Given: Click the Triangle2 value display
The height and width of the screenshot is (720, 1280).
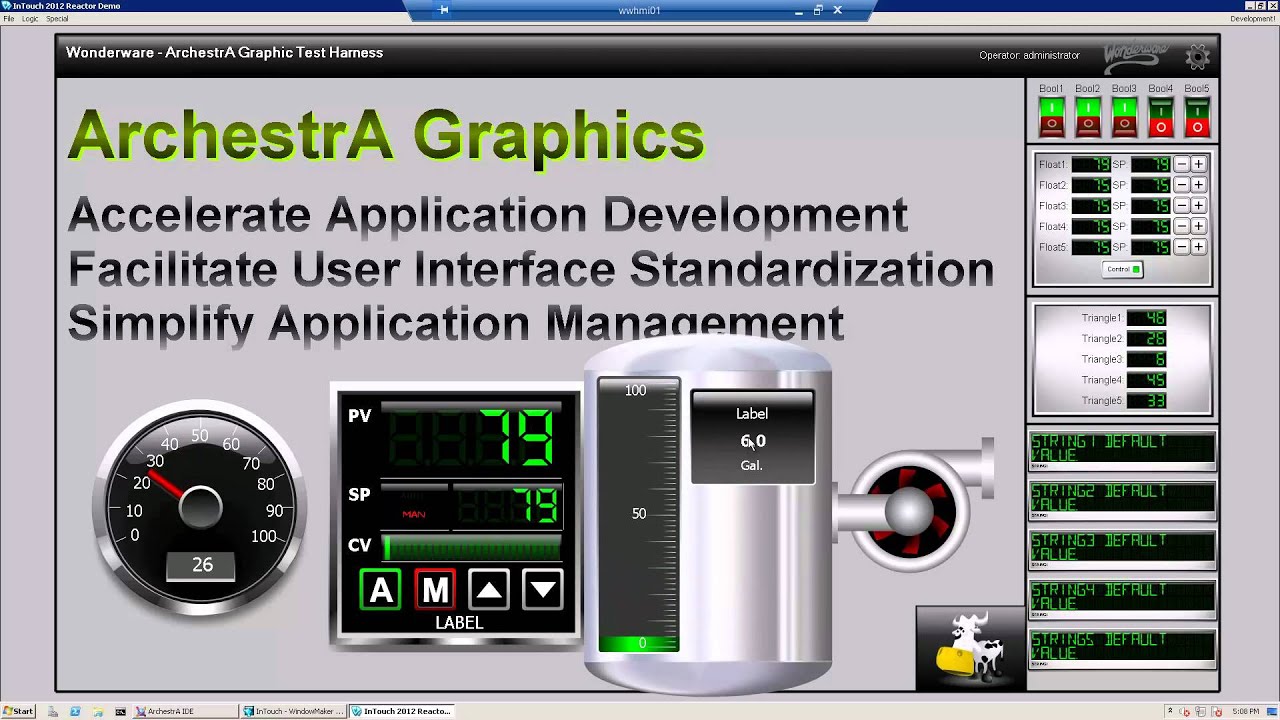Looking at the screenshot, I should coord(1146,339).
